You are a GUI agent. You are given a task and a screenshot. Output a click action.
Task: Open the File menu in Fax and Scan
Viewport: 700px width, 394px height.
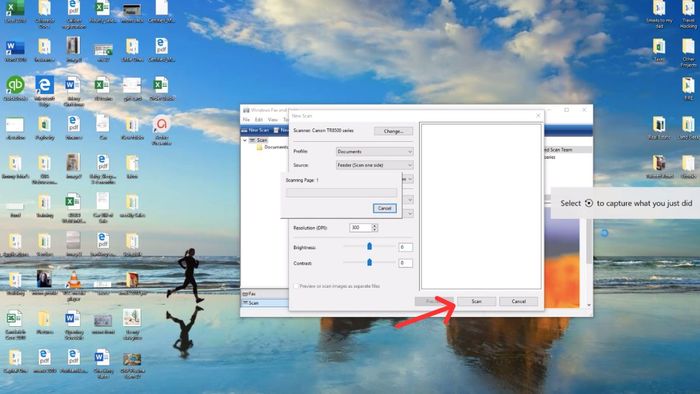[246, 120]
